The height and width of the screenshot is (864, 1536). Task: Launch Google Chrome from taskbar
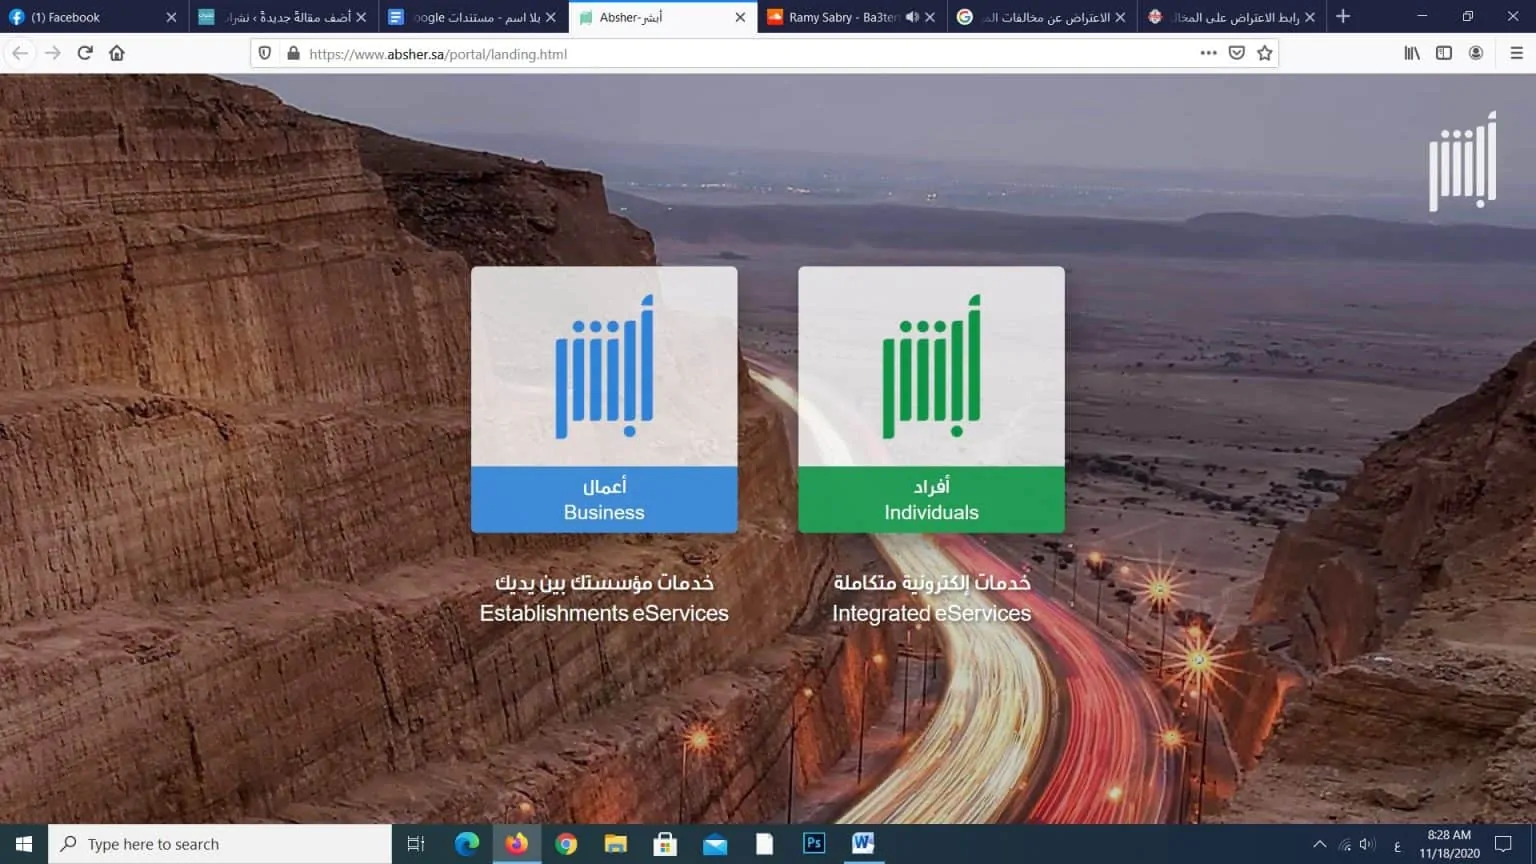566,844
